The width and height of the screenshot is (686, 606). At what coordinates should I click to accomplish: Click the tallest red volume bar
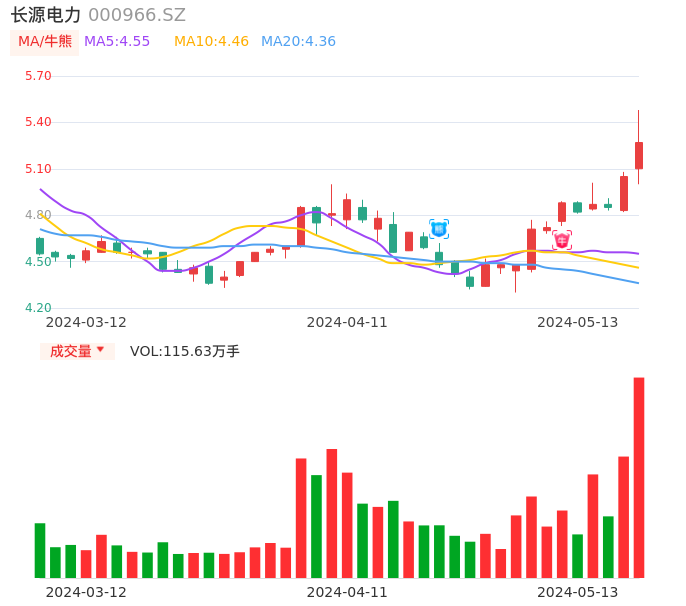tap(639, 477)
